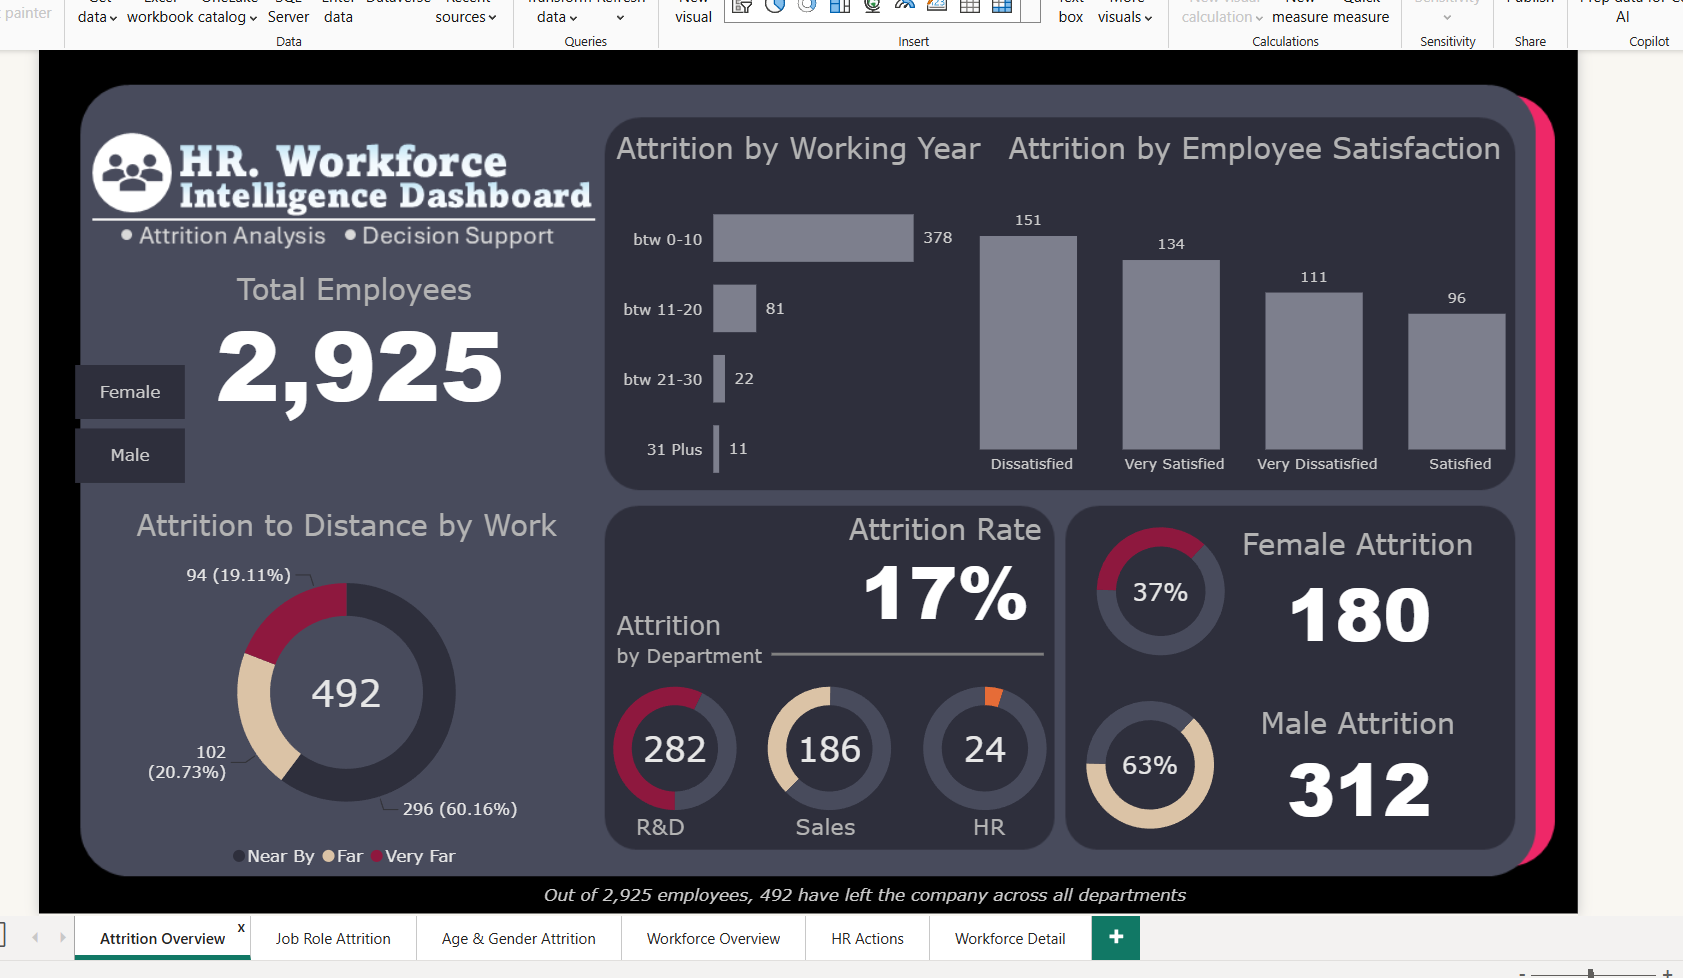Select the HR Actions tab
This screenshot has width=1683, height=978.
pos(867,938)
